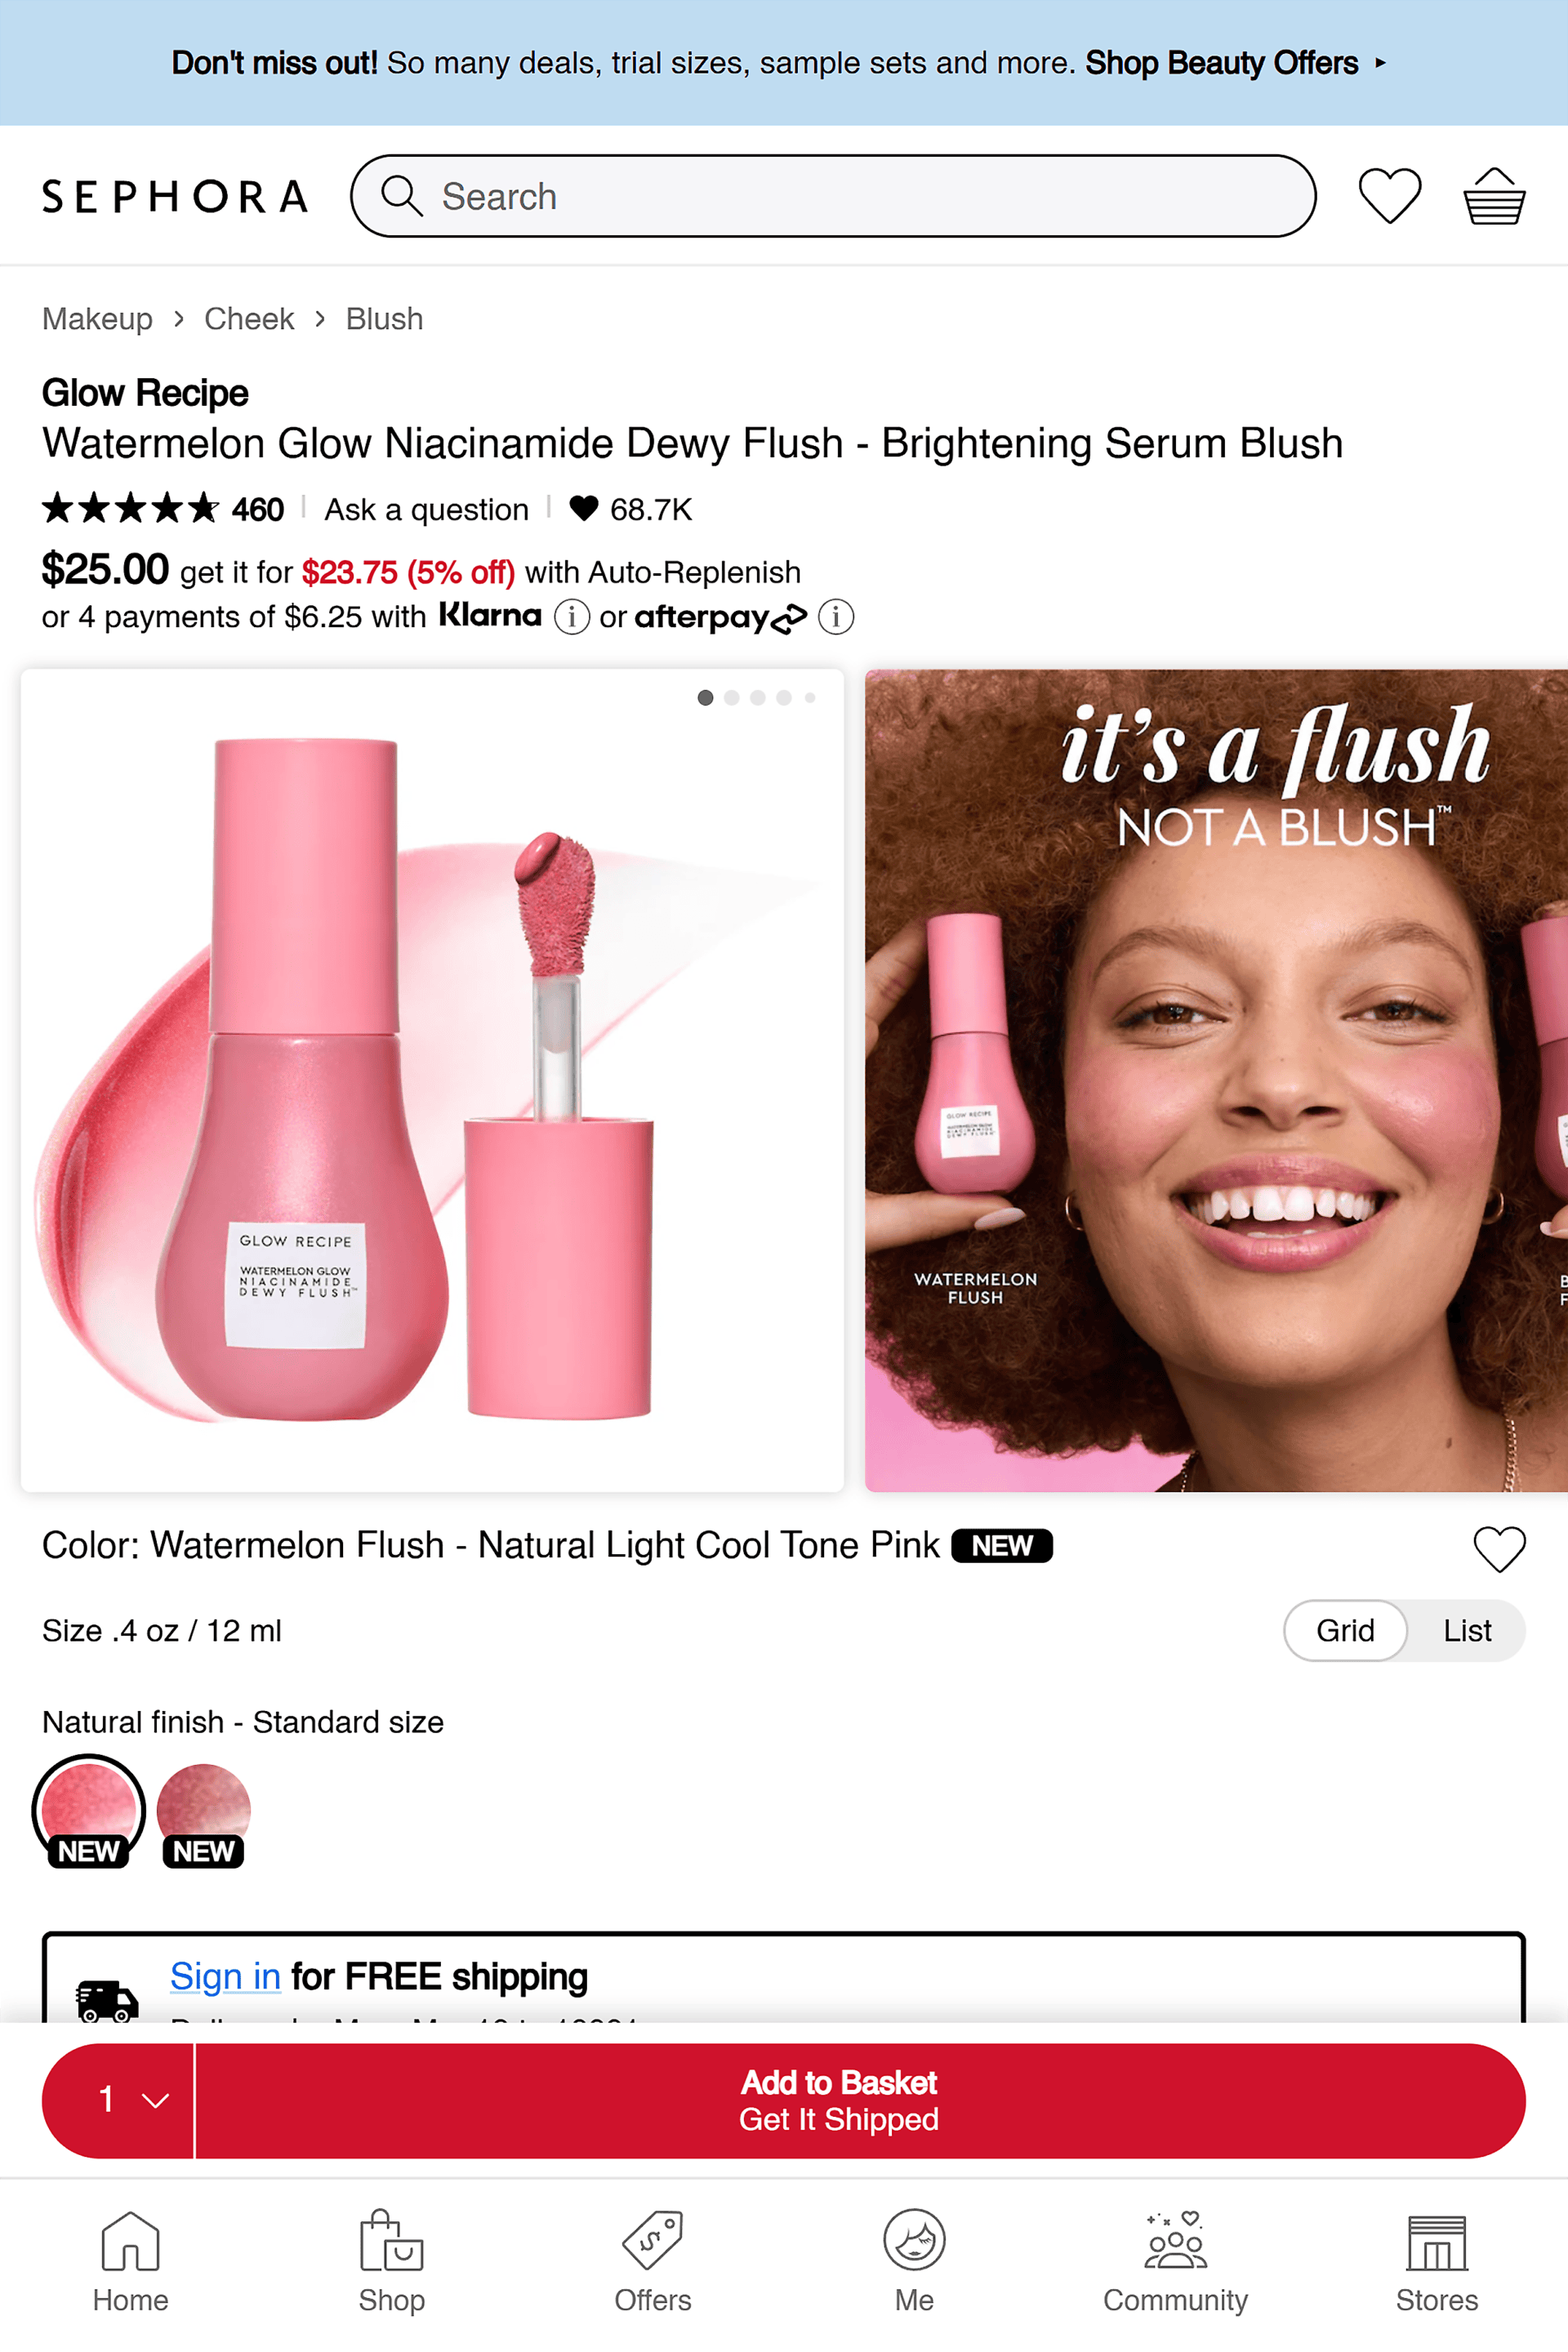This screenshot has width=1568, height=2352.
Task: Click the Sign in link
Action: click(x=225, y=1977)
